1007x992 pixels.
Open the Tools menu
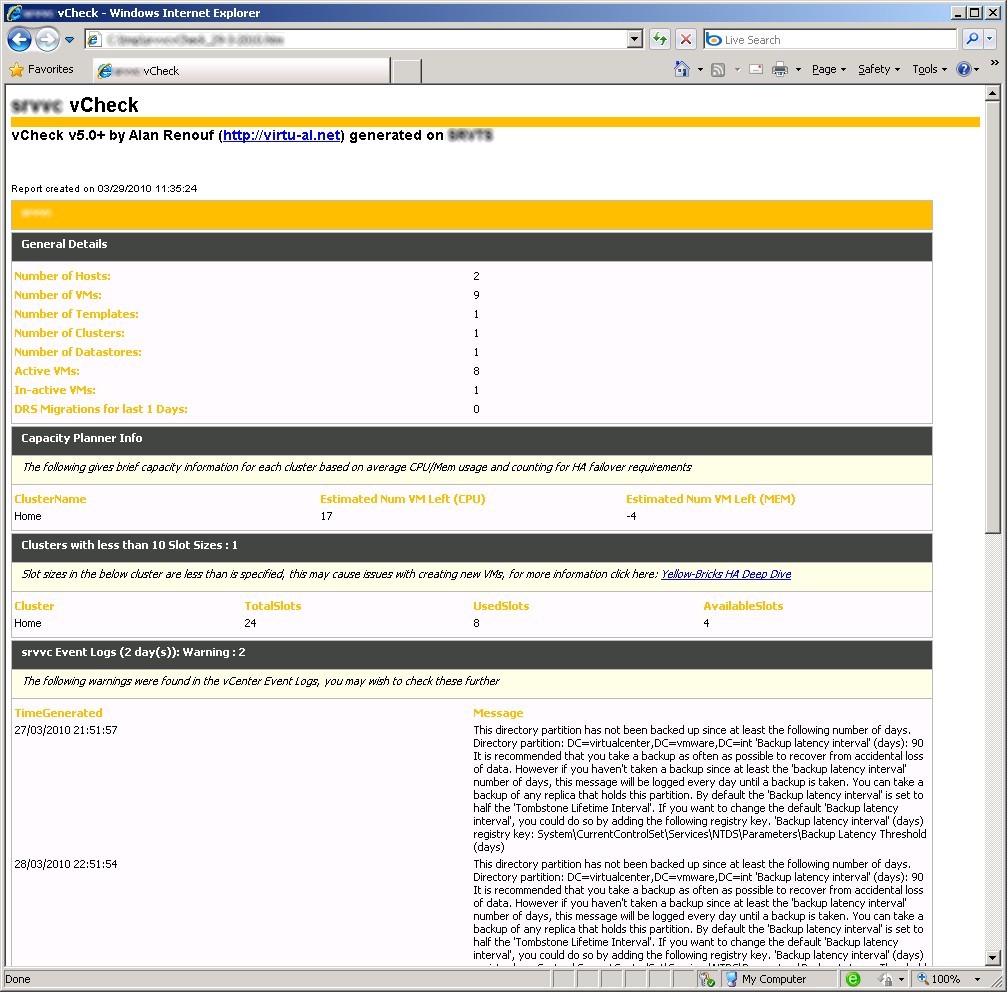929,69
